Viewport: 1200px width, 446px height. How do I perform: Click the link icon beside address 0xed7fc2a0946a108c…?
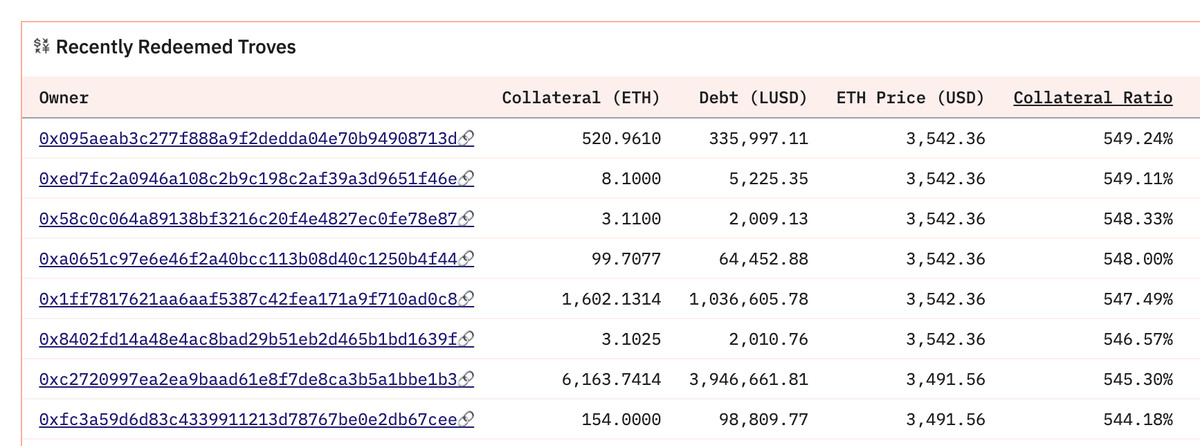pos(466,178)
